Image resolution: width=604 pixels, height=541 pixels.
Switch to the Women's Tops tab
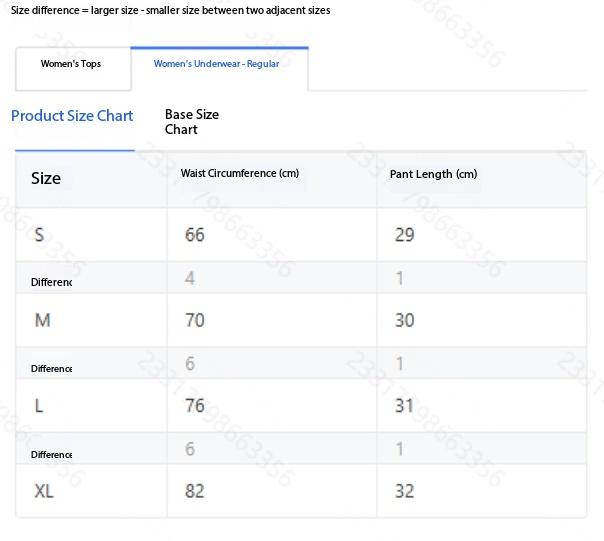[x=71, y=64]
